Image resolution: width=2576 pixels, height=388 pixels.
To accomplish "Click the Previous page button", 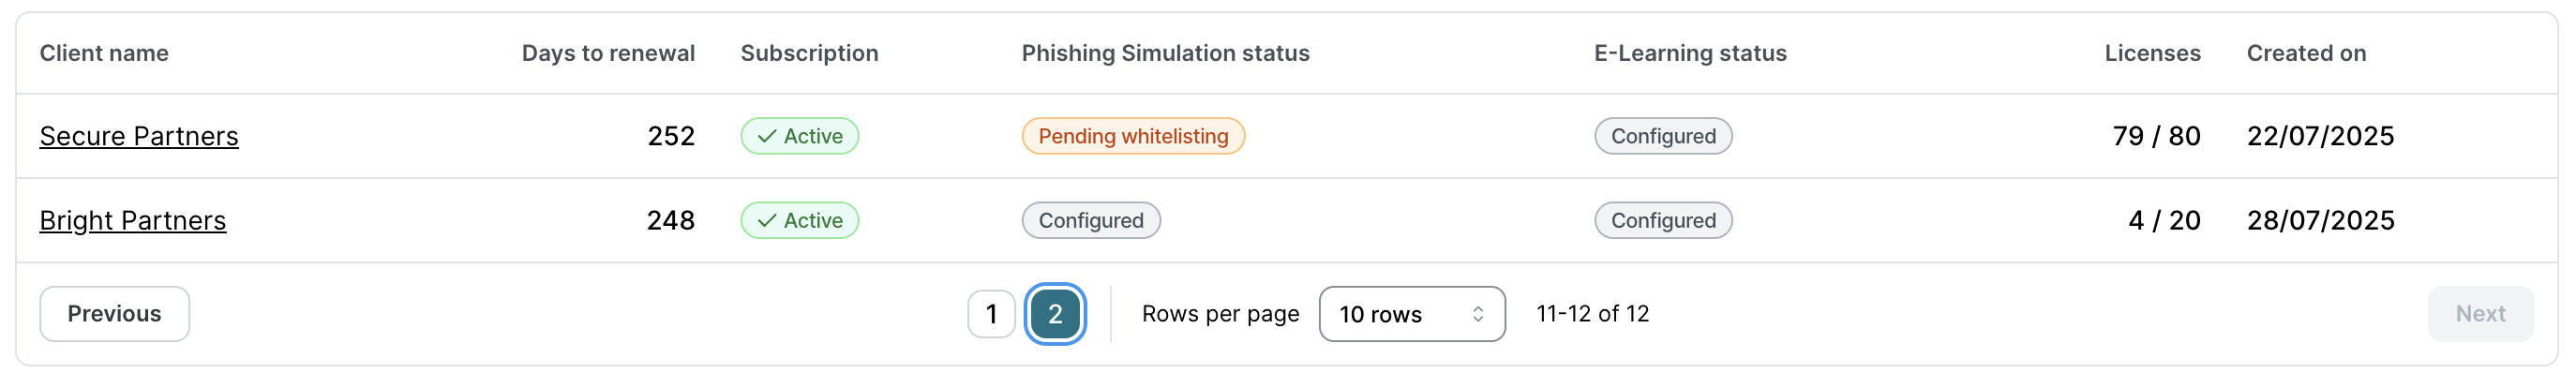I will click(x=114, y=314).
